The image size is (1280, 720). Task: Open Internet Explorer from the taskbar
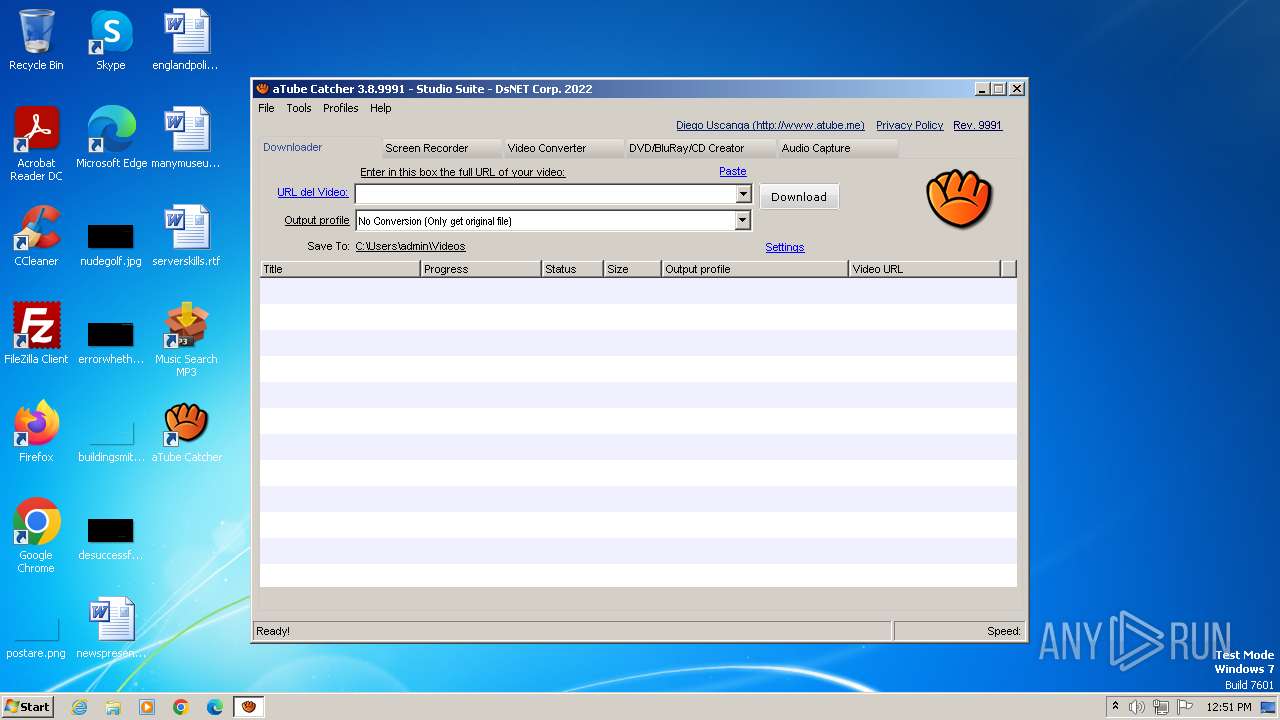coord(79,707)
